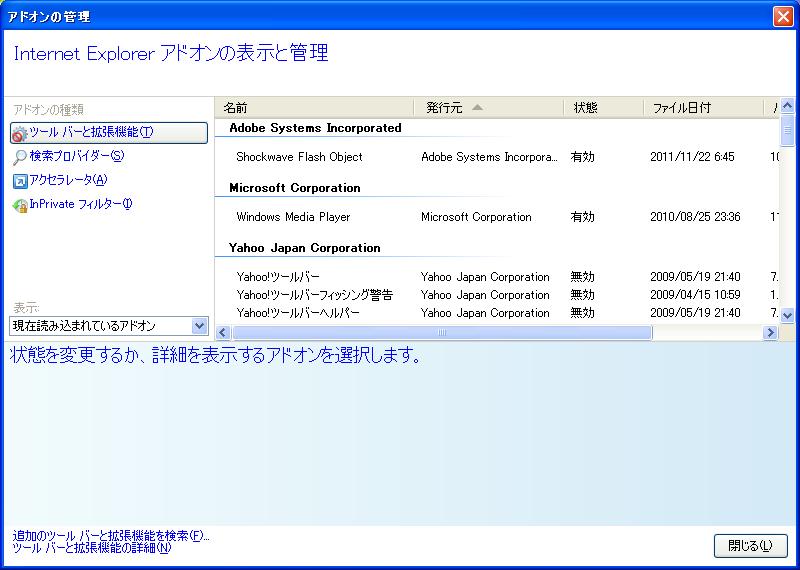Sort list by ファイル日付 column header

point(703,108)
